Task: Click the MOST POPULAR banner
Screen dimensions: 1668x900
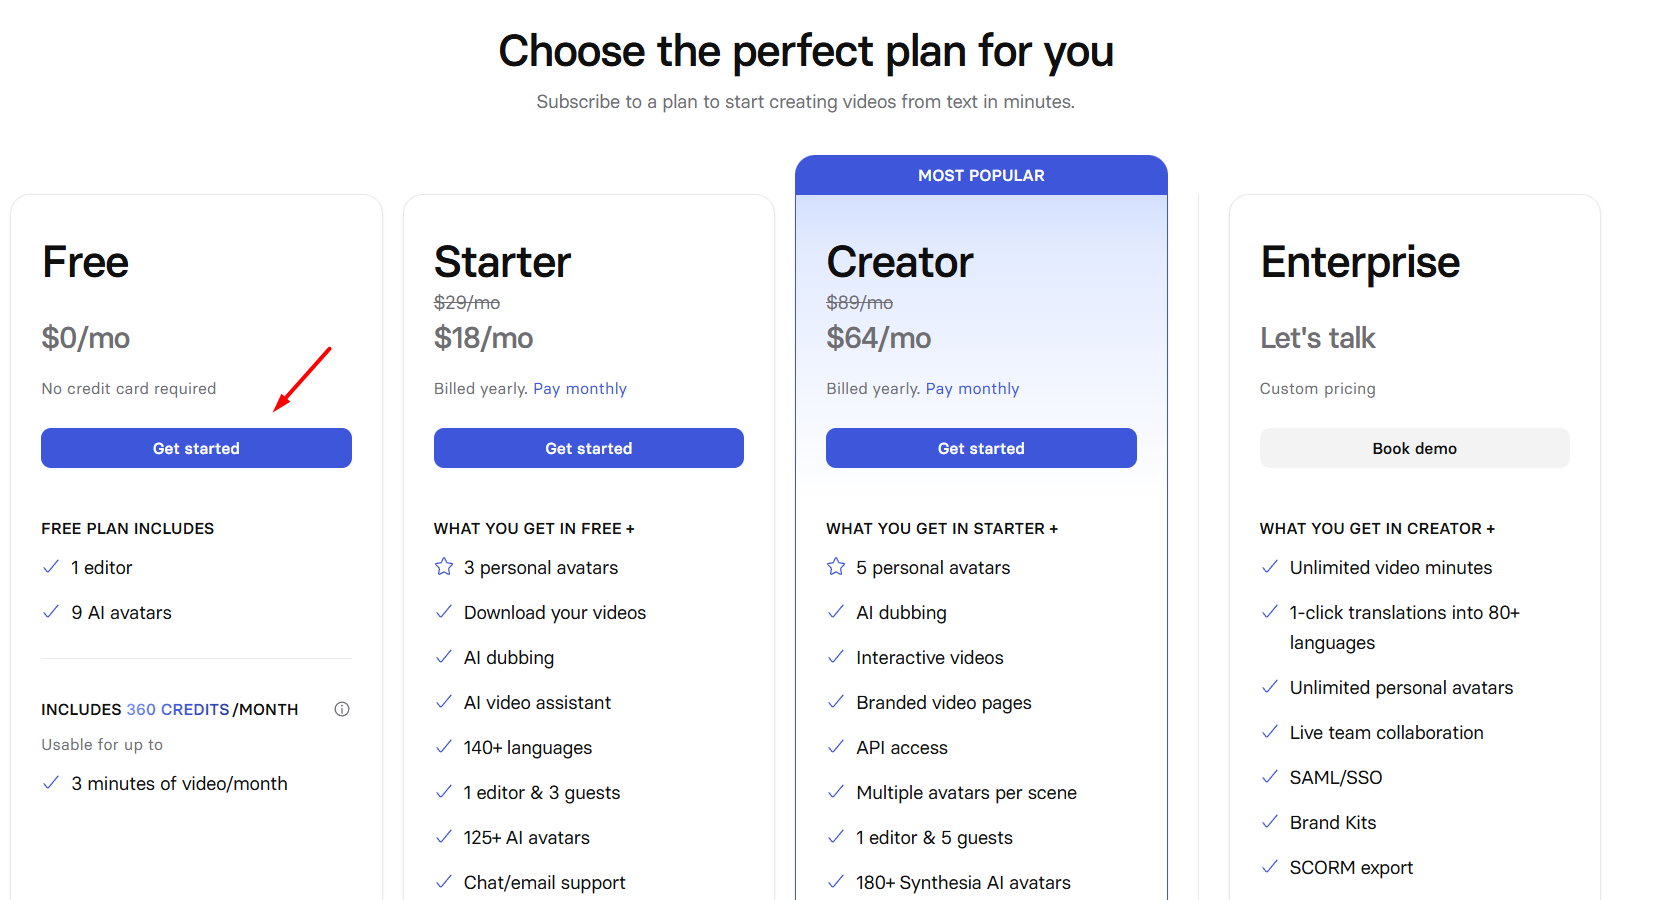Action: [981, 175]
